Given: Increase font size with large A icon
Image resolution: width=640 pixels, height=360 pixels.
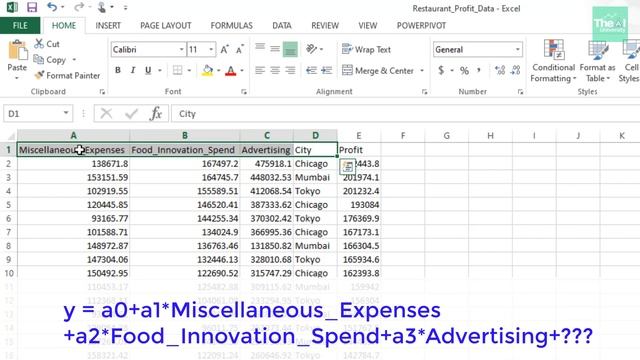Looking at the screenshot, I should pos(224,49).
